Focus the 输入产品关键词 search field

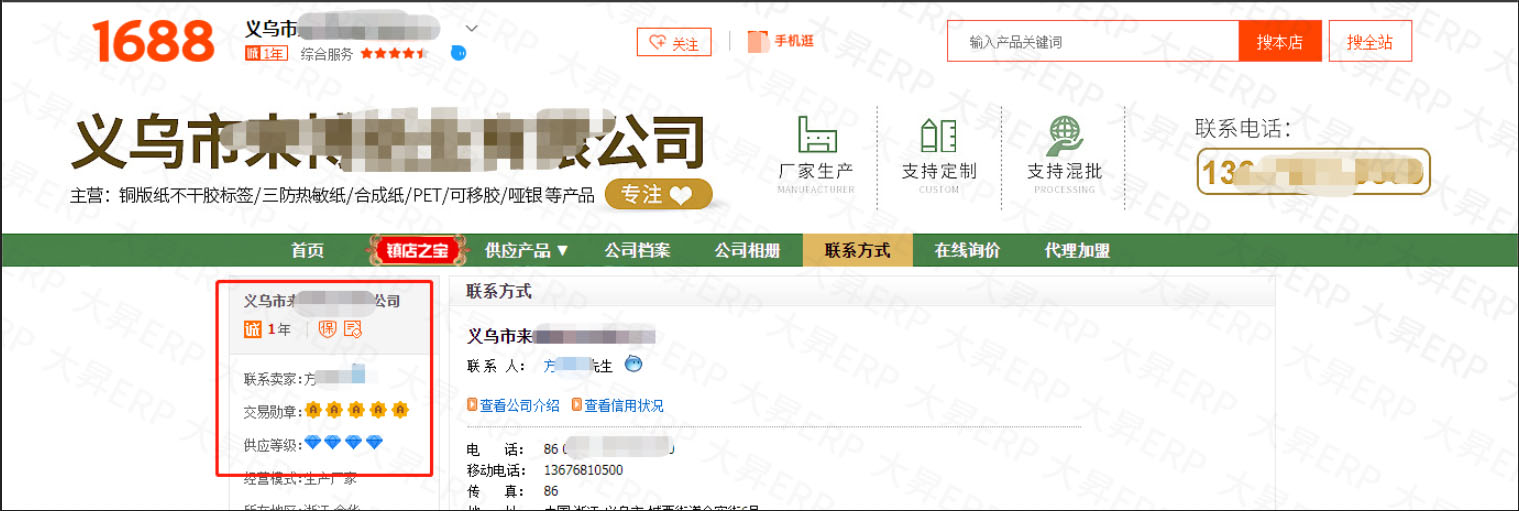[1092, 42]
